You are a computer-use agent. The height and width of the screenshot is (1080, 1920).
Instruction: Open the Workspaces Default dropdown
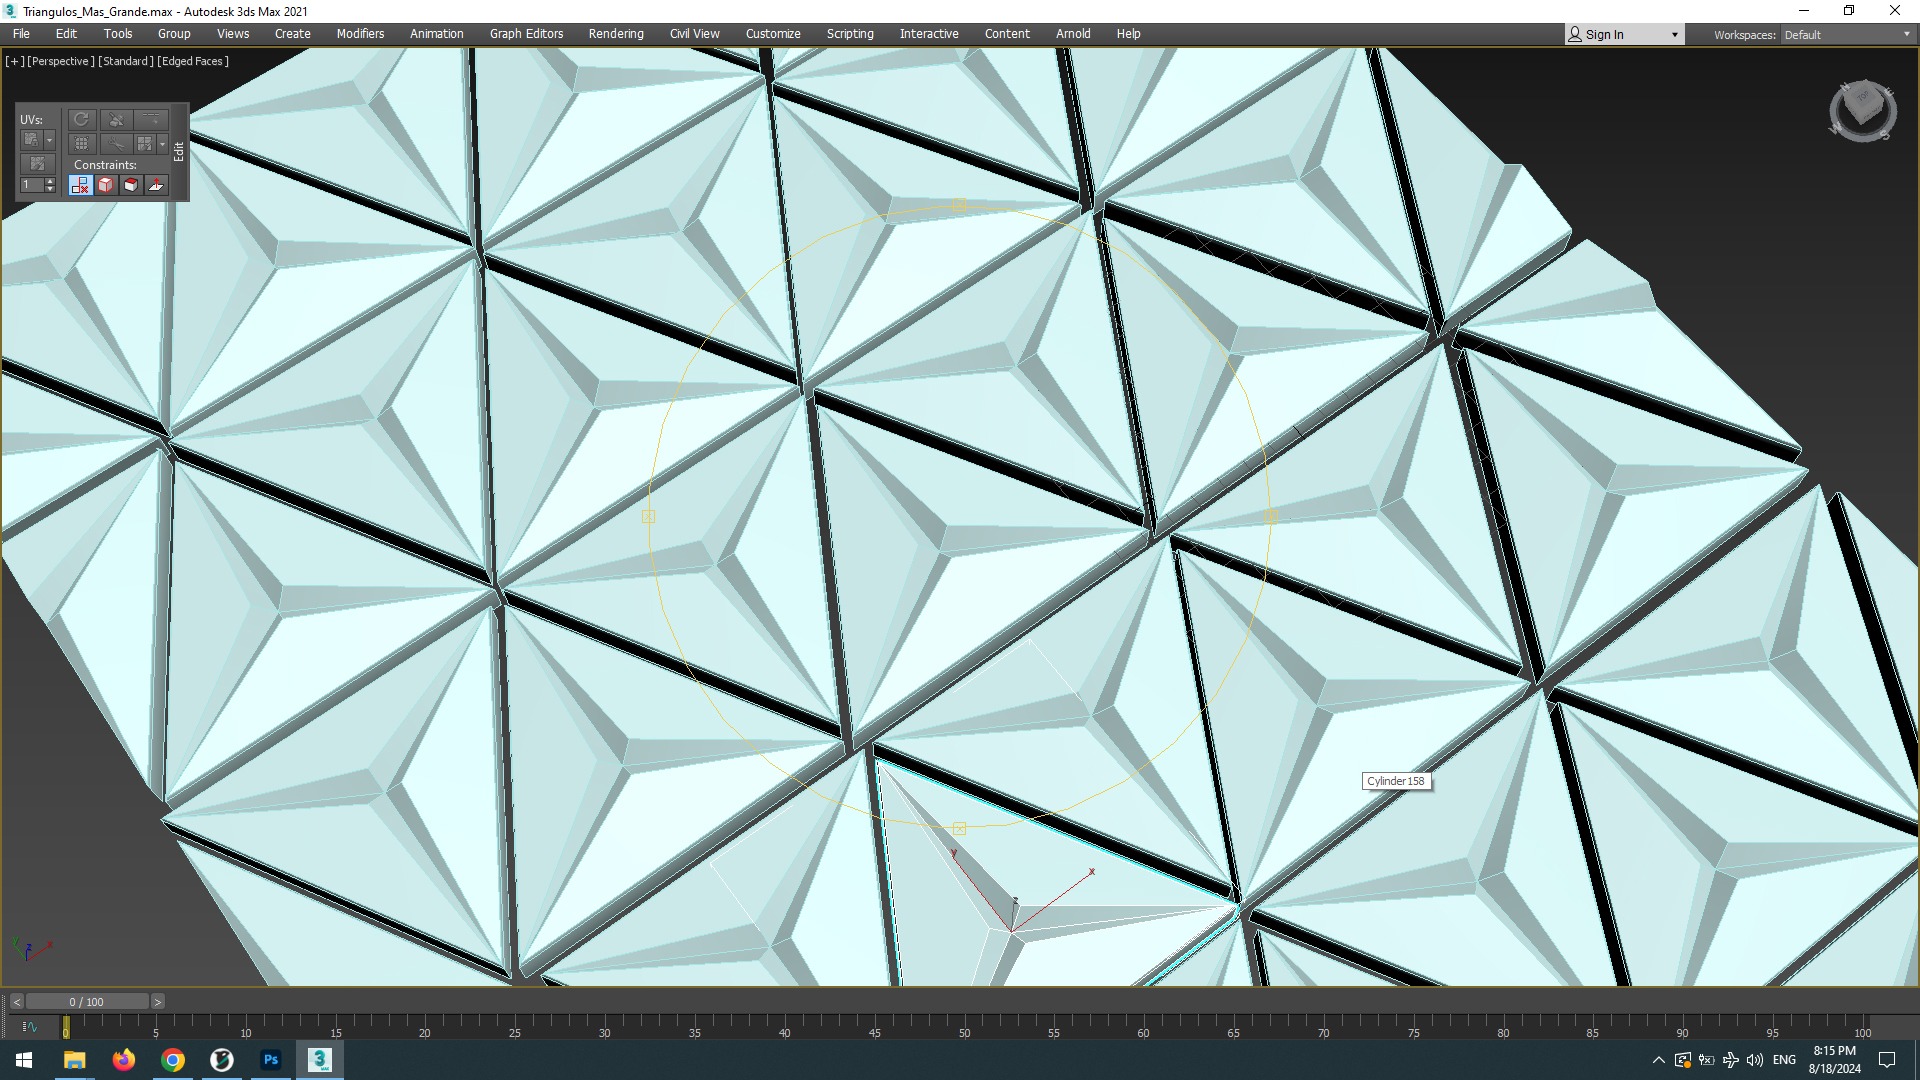pos(1846,34)
